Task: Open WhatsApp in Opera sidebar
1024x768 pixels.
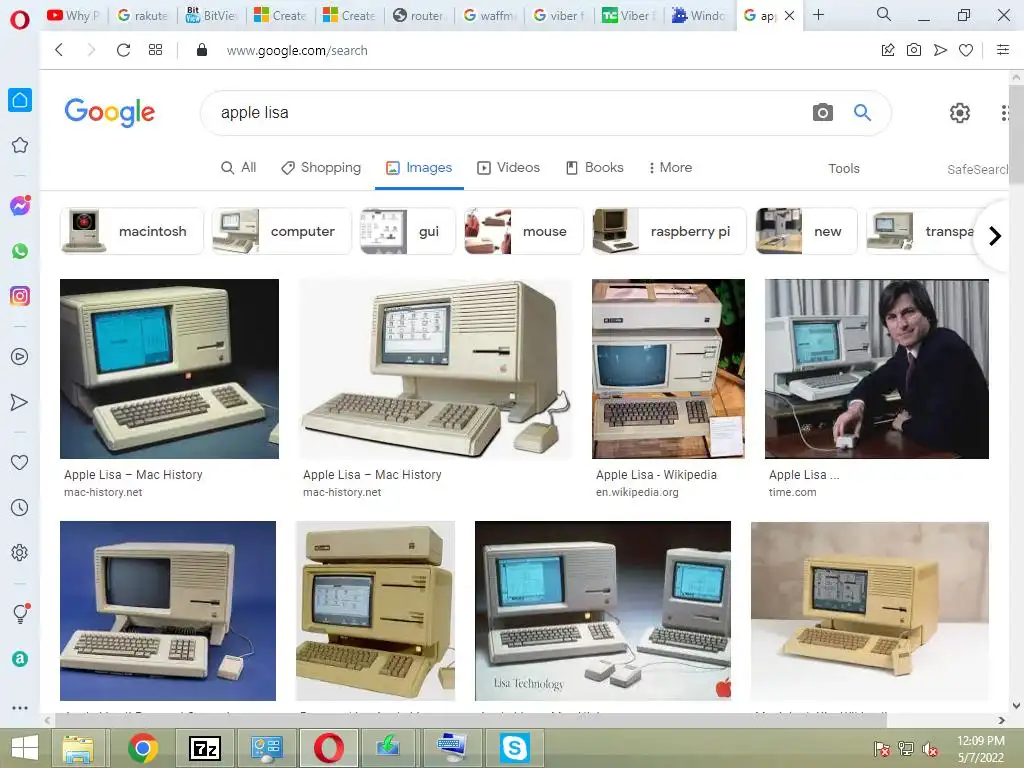Action: pyautogui.click(x=20, y=251)
